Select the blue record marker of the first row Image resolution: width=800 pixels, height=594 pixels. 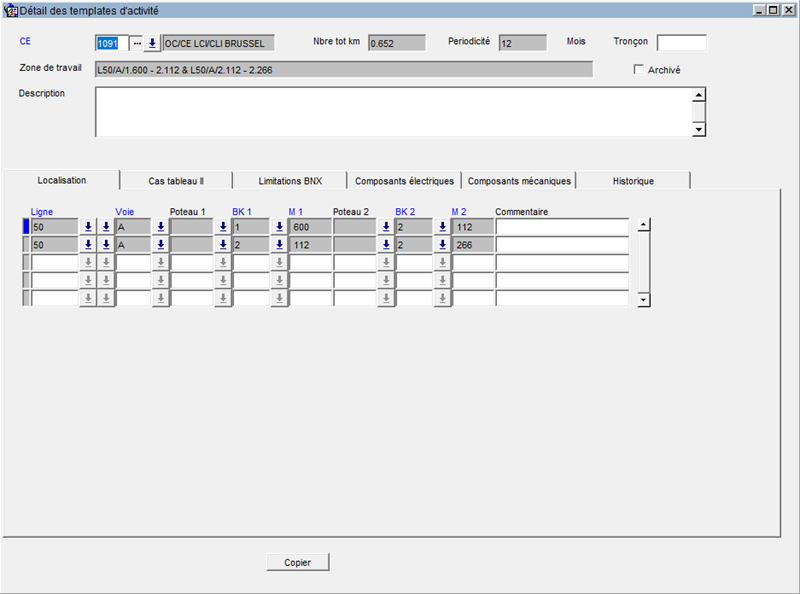pos(26,227)
